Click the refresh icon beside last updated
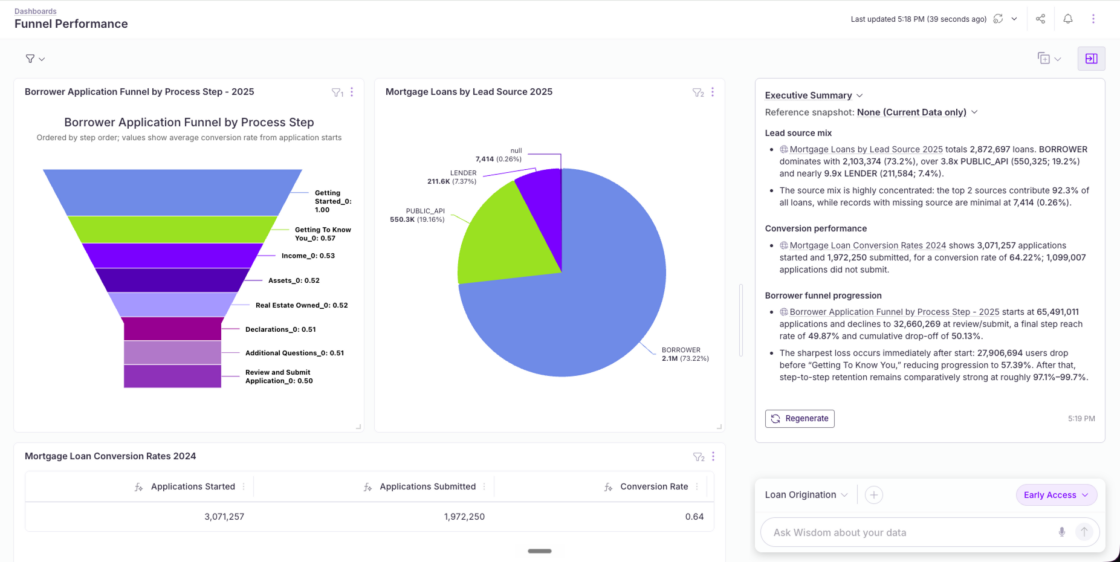The height and width of the screenshot is (562, 1120). coord(998,19)
